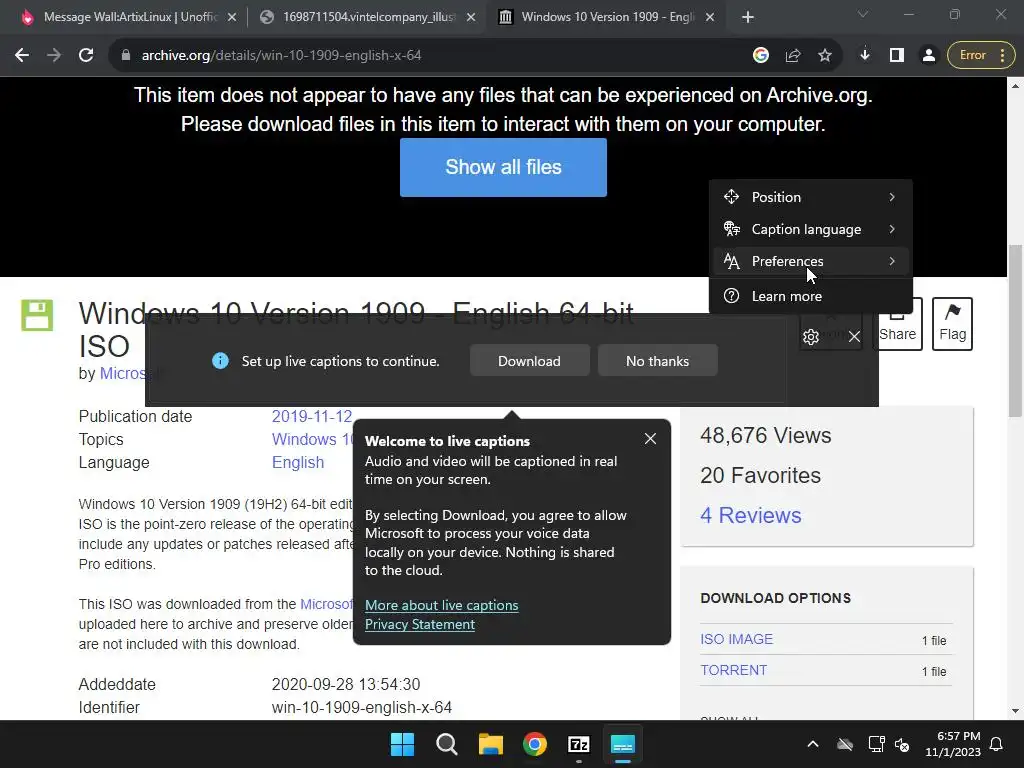Expand the Caption language chevron
The image size is (1024, 768).
pos(892,229)
